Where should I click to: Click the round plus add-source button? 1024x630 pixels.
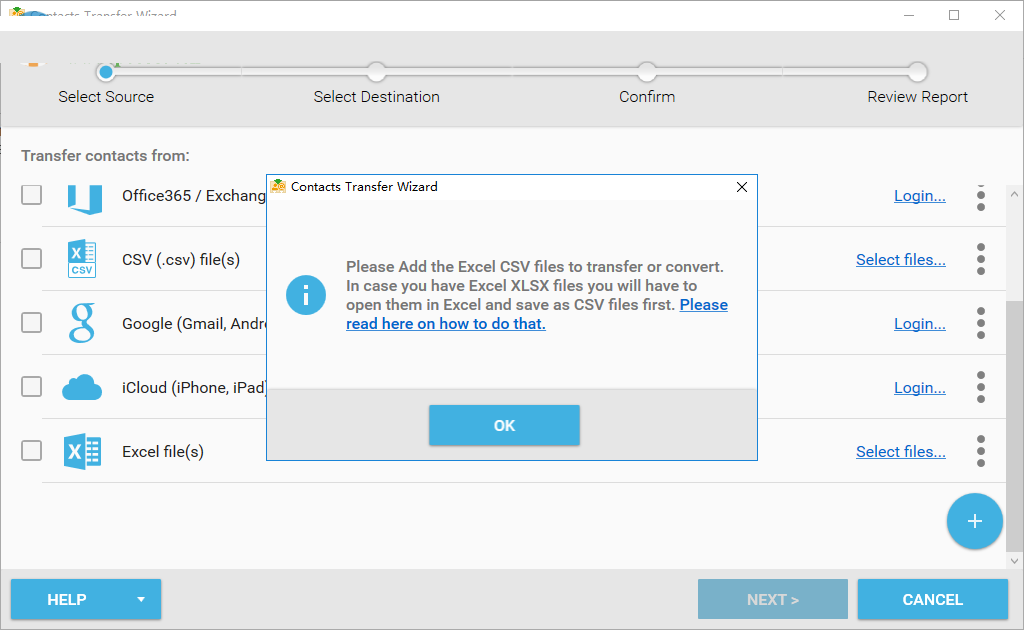(974, 521)
